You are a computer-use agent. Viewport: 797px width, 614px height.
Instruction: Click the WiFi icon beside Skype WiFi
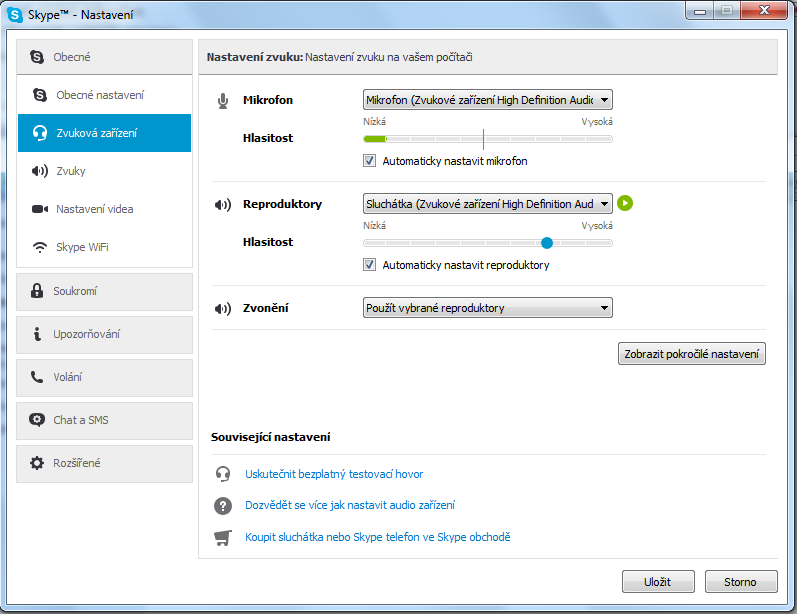[40, 247]
